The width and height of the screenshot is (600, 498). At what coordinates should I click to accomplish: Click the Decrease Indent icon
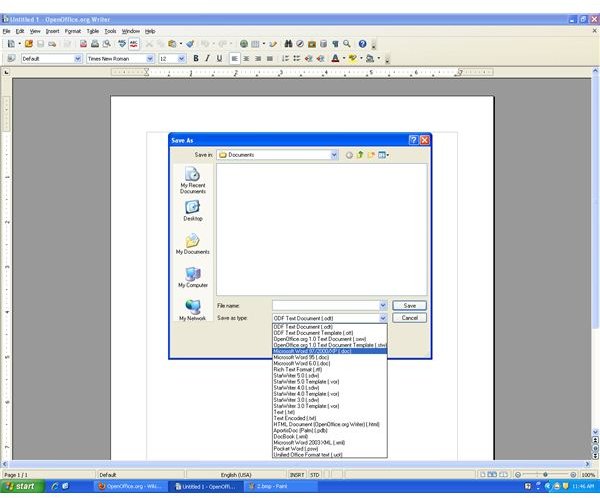(309, 59)
